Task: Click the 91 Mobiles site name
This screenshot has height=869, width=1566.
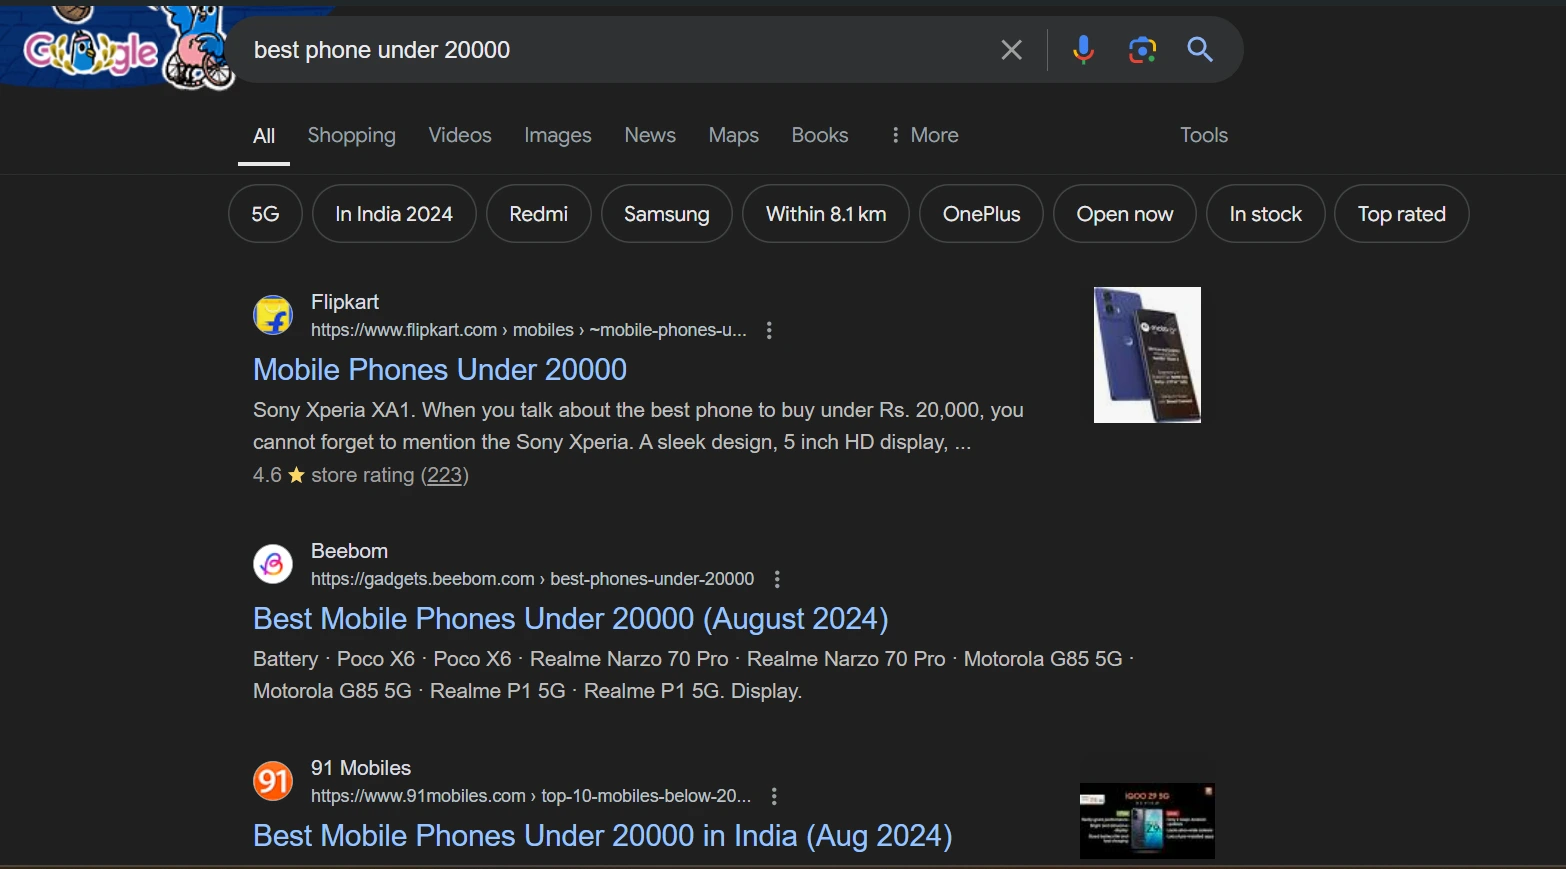Action: coord(361,768)
